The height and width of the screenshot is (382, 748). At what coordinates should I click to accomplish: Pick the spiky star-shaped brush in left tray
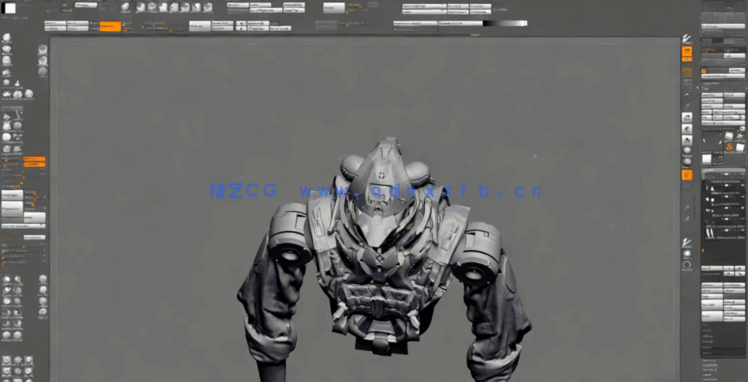coord(7,95)
